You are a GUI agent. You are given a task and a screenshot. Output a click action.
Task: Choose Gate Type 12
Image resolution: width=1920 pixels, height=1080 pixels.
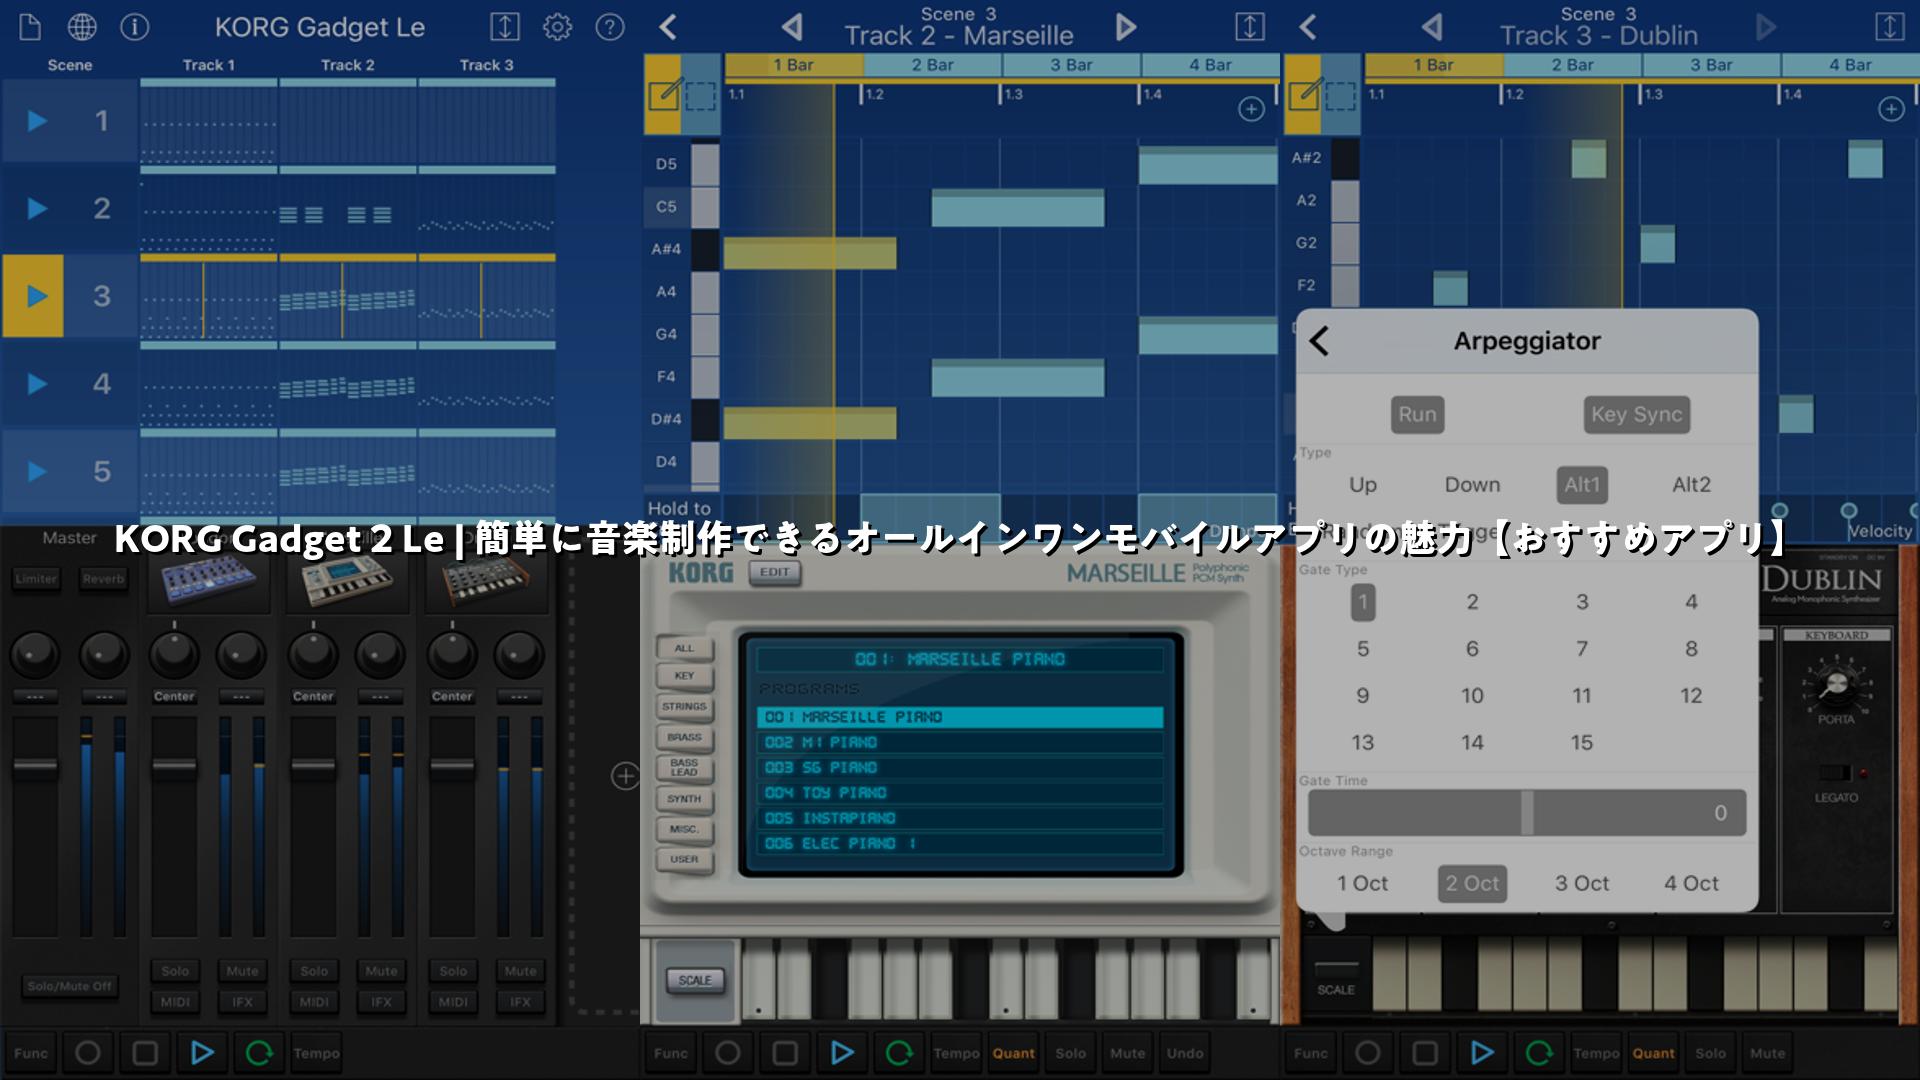(1691, 696)
